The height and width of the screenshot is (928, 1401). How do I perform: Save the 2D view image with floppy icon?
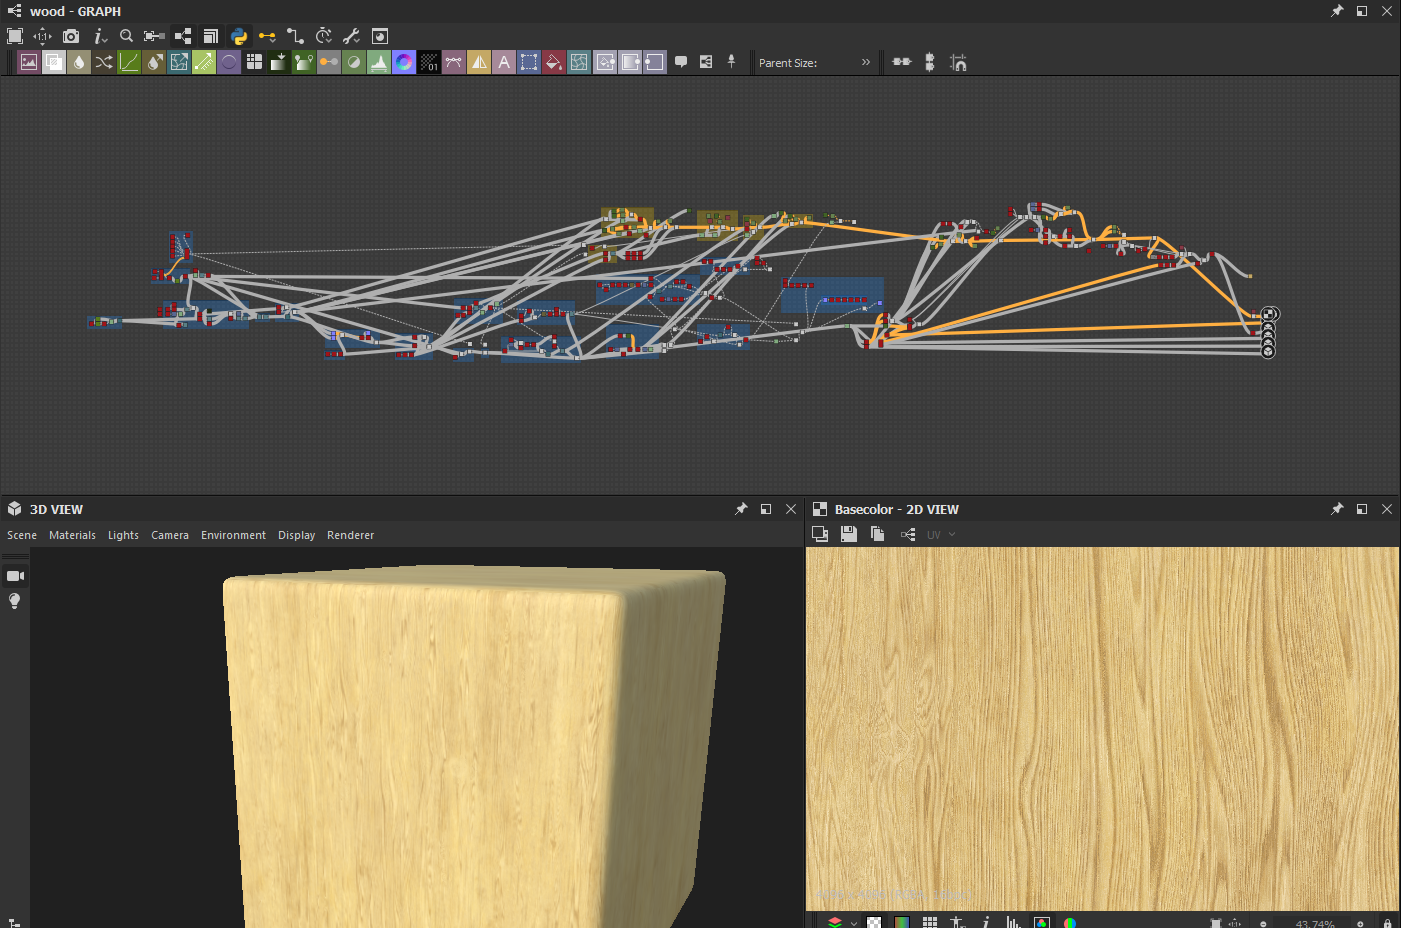click(848, 534)
